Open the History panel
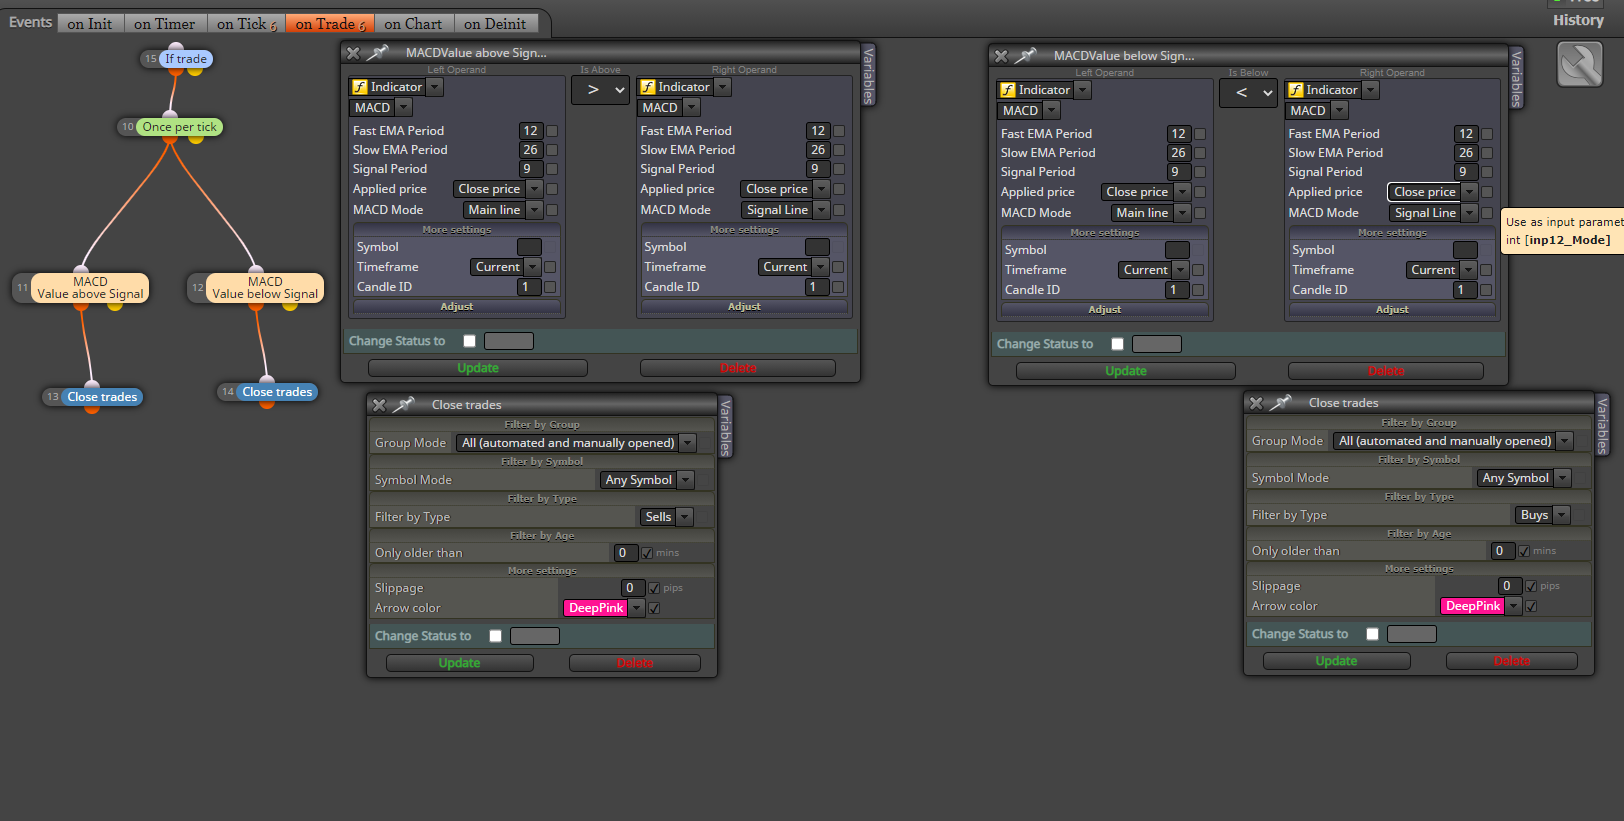This screenshot has height=821, width=1624. [x=1578, y=20]
